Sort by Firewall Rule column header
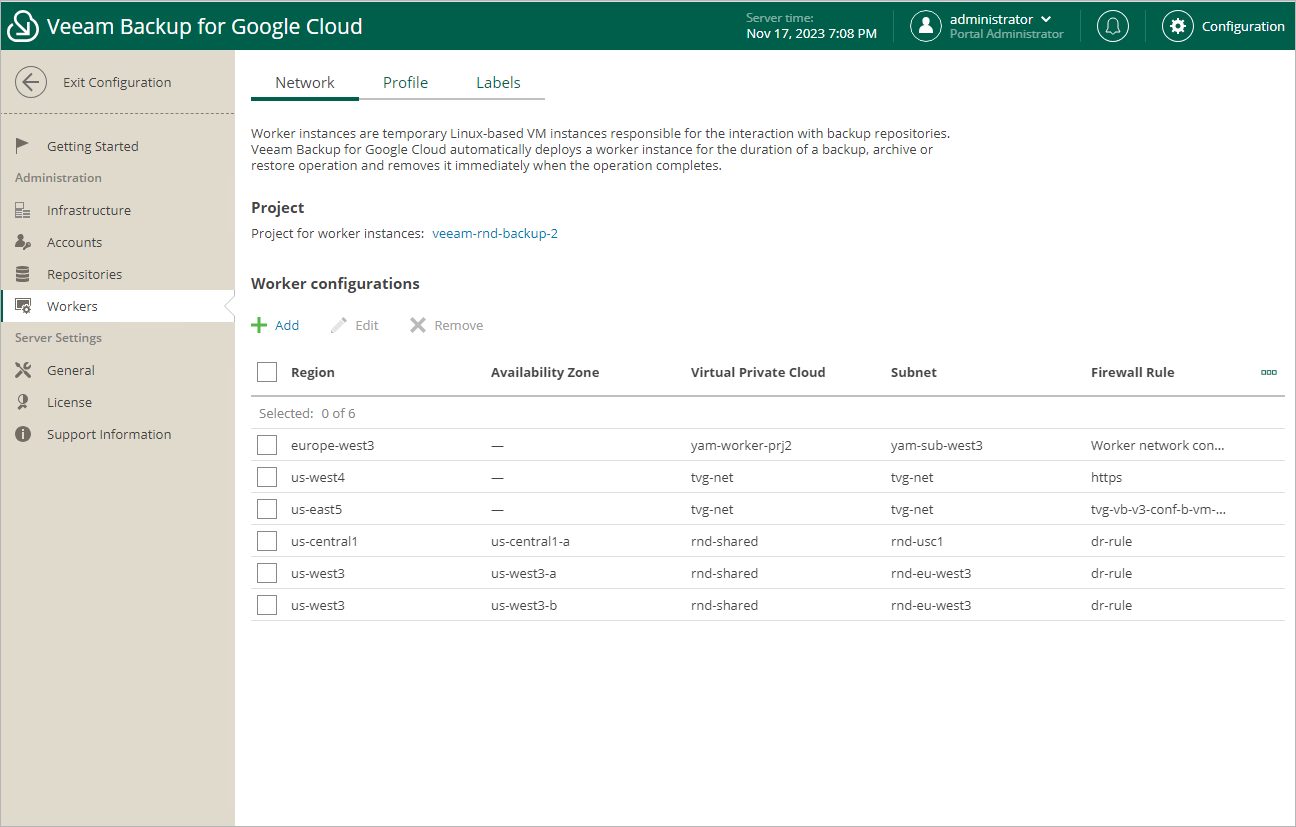The width and height of the screenshot is (1296, 827). 1133,372
